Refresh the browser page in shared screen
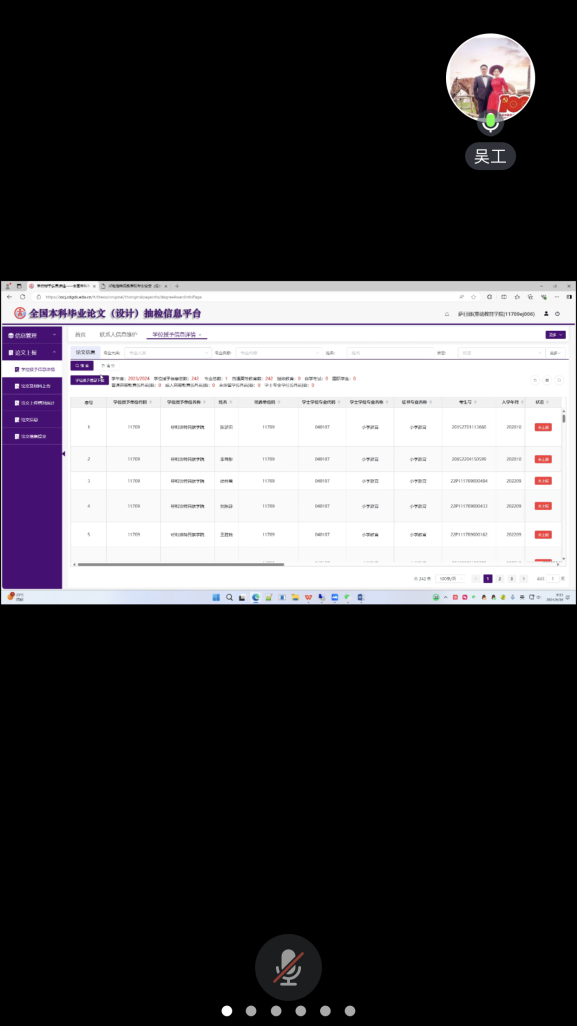 click(x=22, y=296)
